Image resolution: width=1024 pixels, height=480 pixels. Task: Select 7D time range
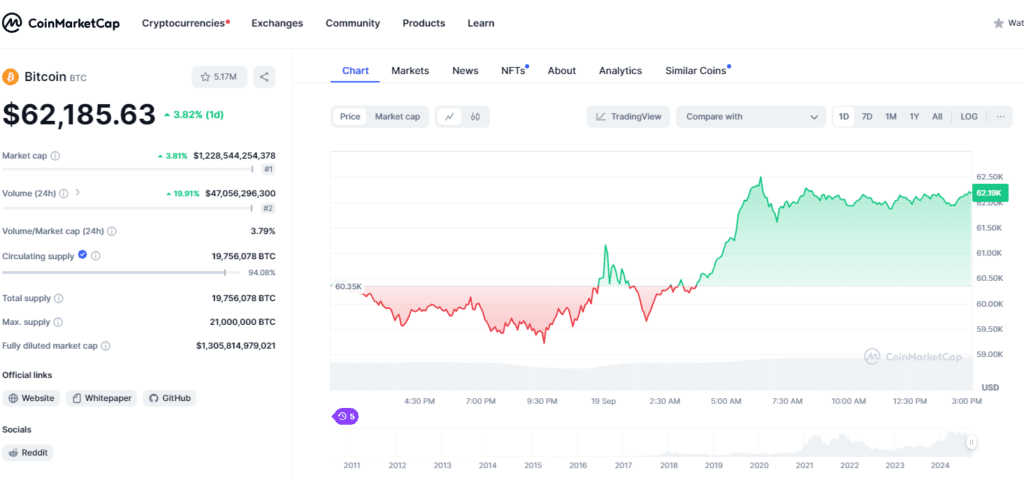tap(867, 117)
